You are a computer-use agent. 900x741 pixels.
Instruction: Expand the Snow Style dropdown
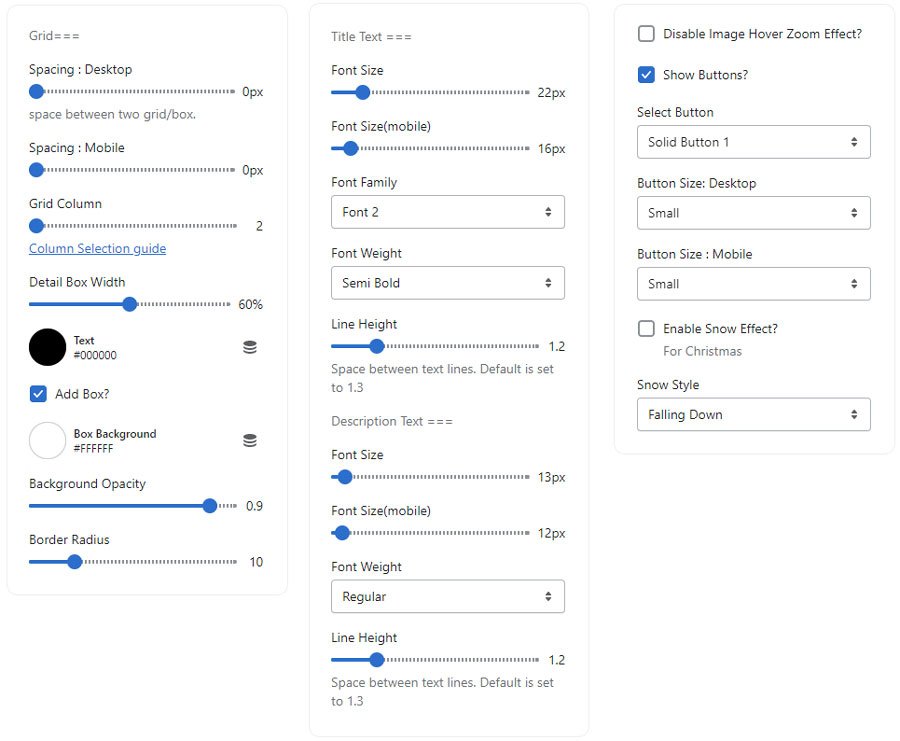(753, 415)
